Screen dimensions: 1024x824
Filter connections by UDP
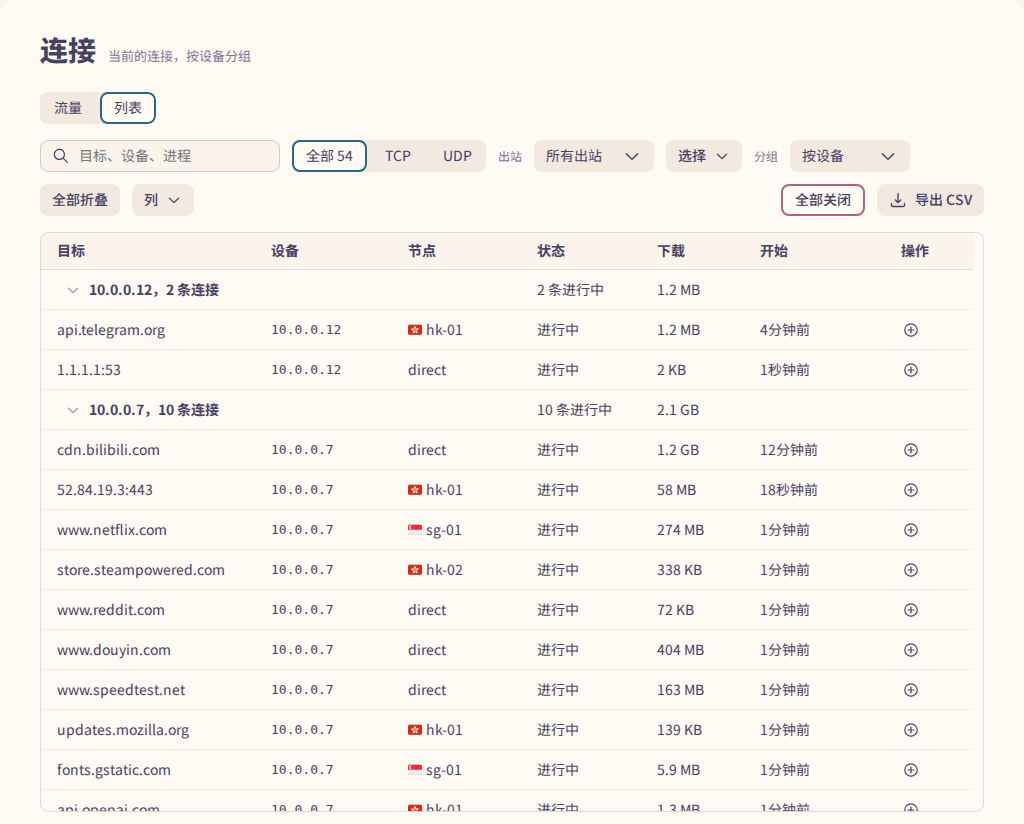pos(457,156)
